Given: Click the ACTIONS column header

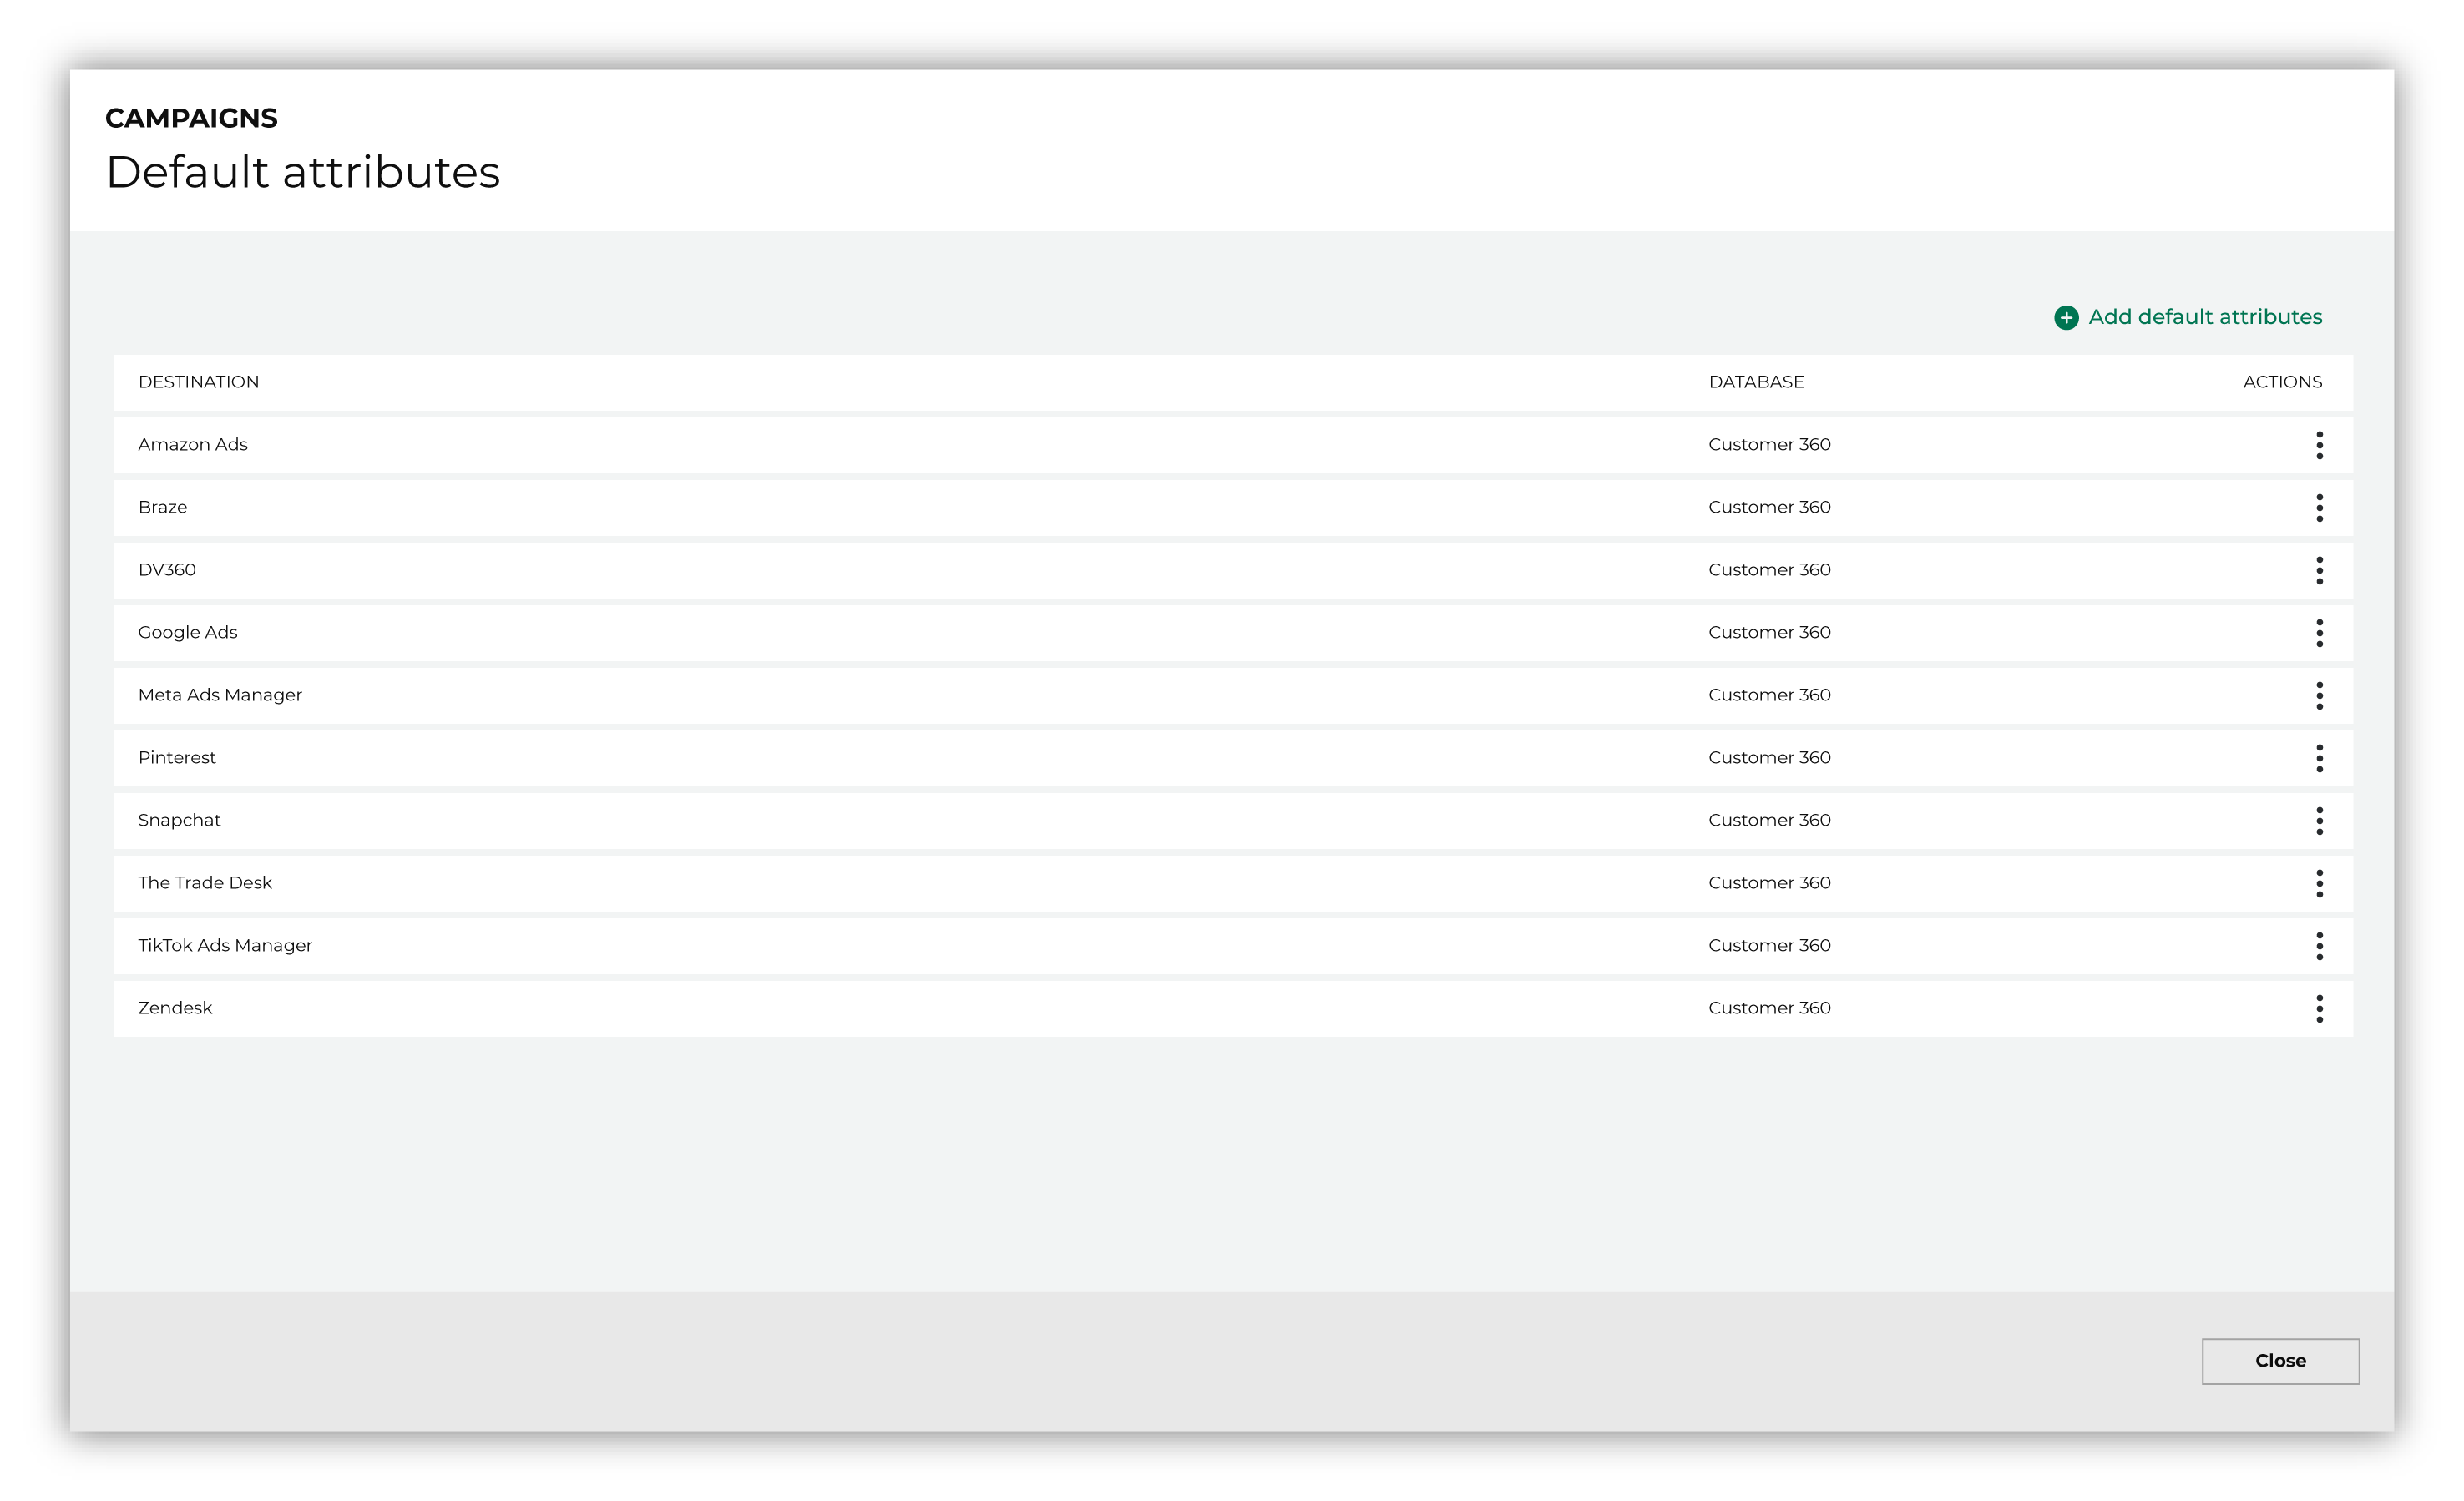Looking at the screenshot, I should coord(2282,382).
